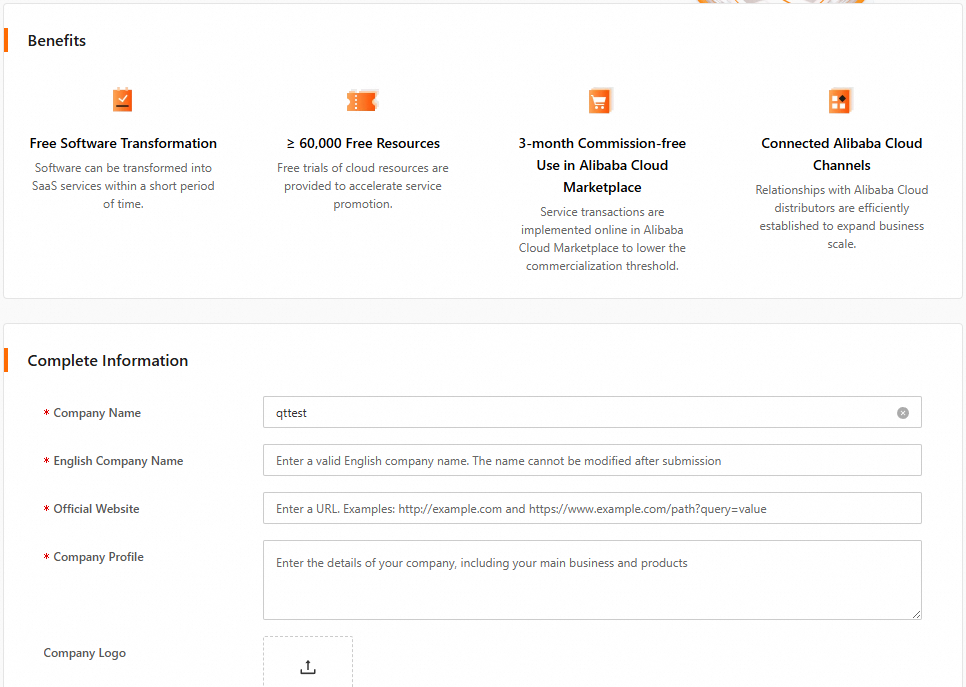Click the Free Software Transformation title

pyautogui.click(x=123, y=143)
